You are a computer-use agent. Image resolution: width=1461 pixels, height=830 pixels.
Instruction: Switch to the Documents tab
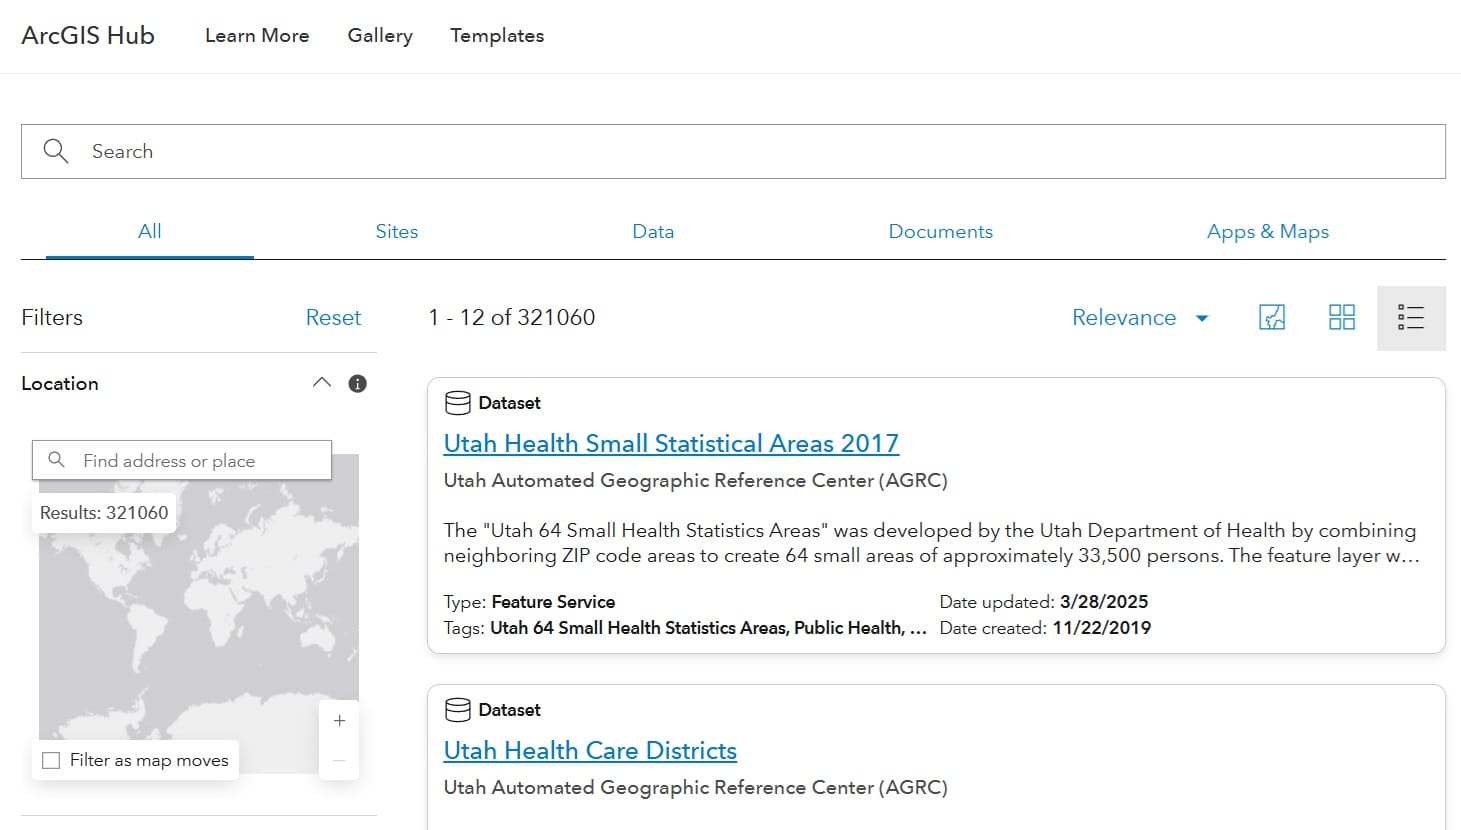point(941,231)
